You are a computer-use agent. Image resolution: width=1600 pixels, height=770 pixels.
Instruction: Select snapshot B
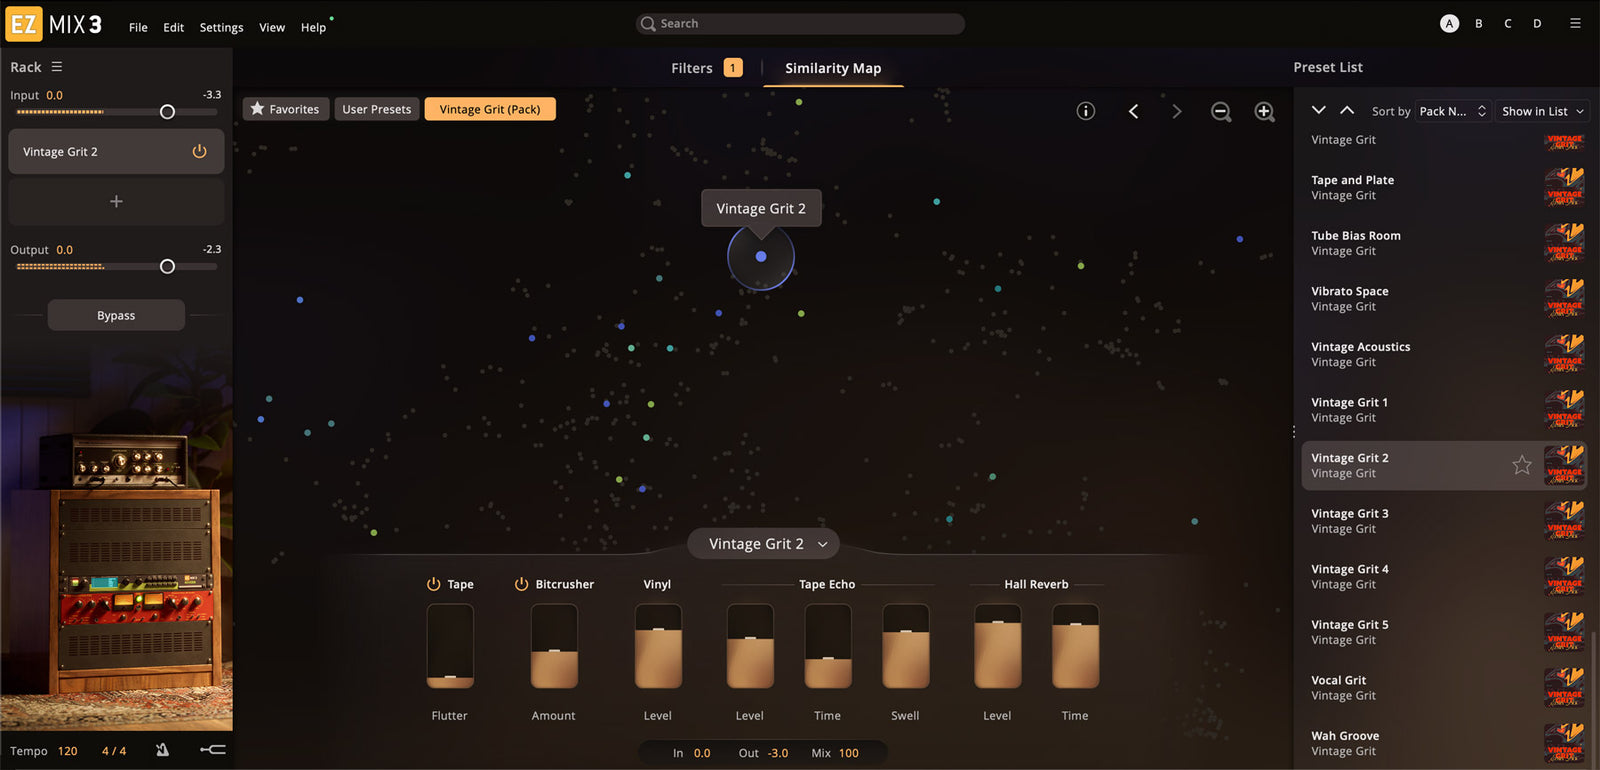(1478, 23)
